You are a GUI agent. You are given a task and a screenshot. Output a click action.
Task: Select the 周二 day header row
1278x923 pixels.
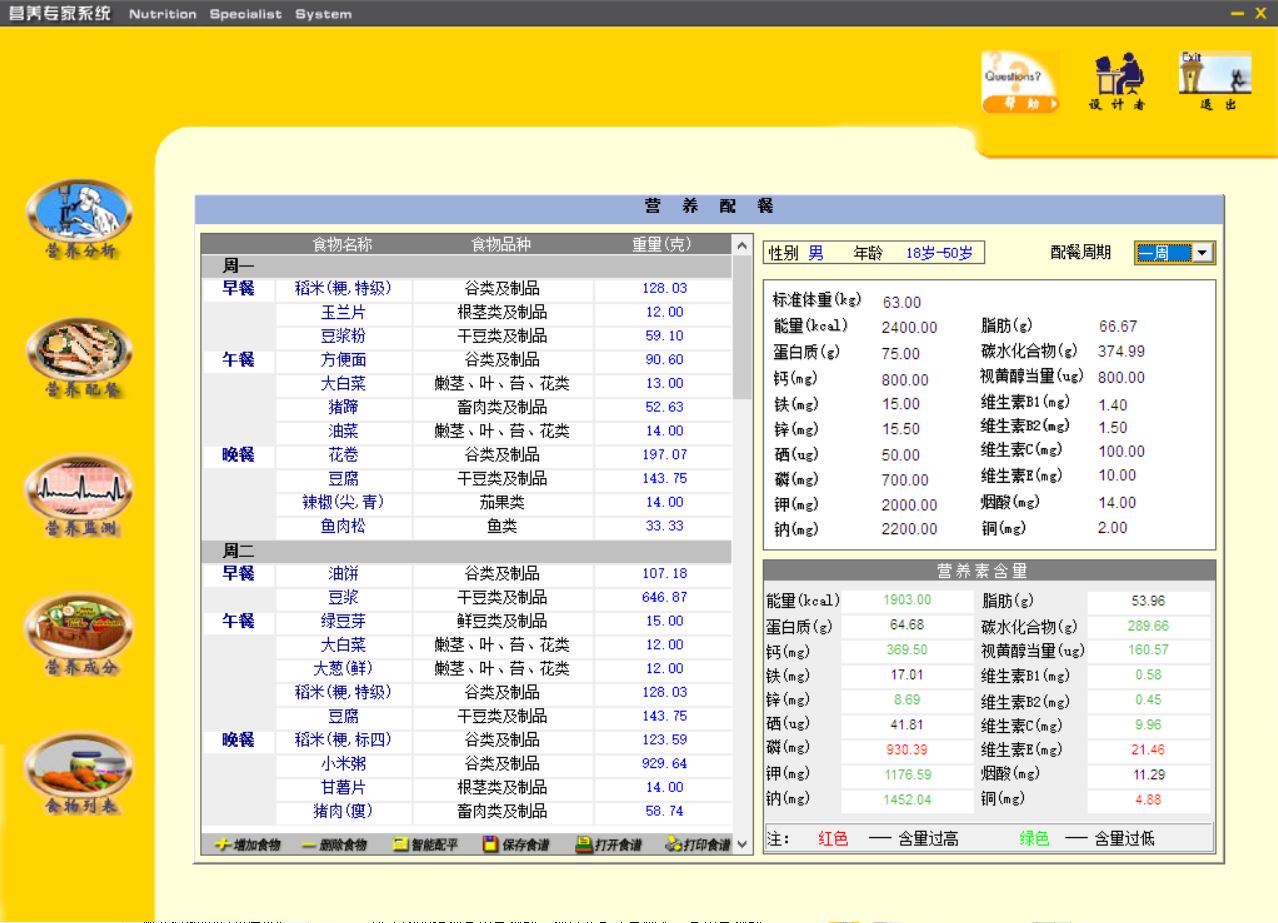coord(466,551)
